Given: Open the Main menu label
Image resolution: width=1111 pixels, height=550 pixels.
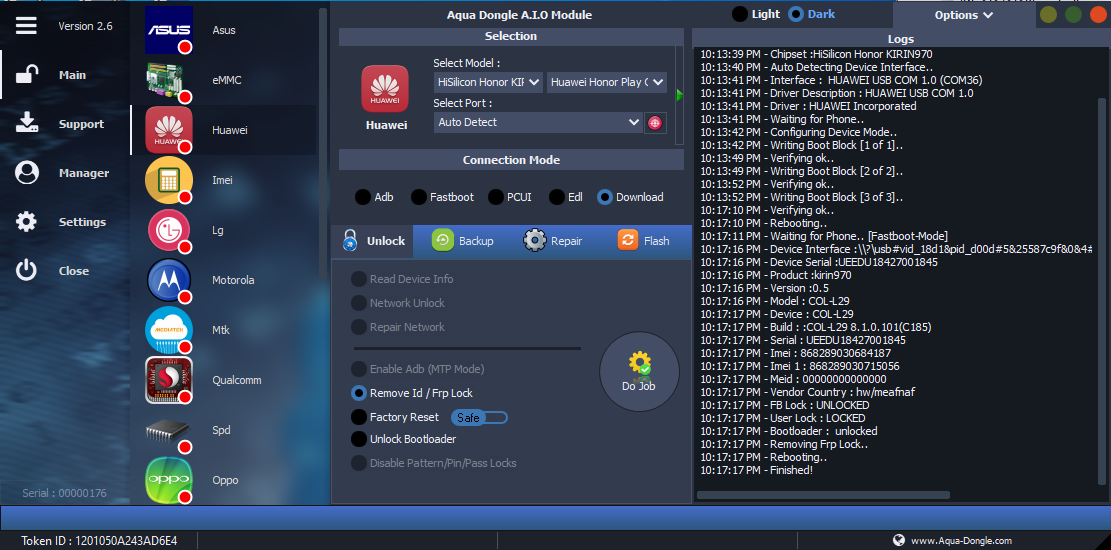Looking at the screenshot, I should [x=72, y=75].
